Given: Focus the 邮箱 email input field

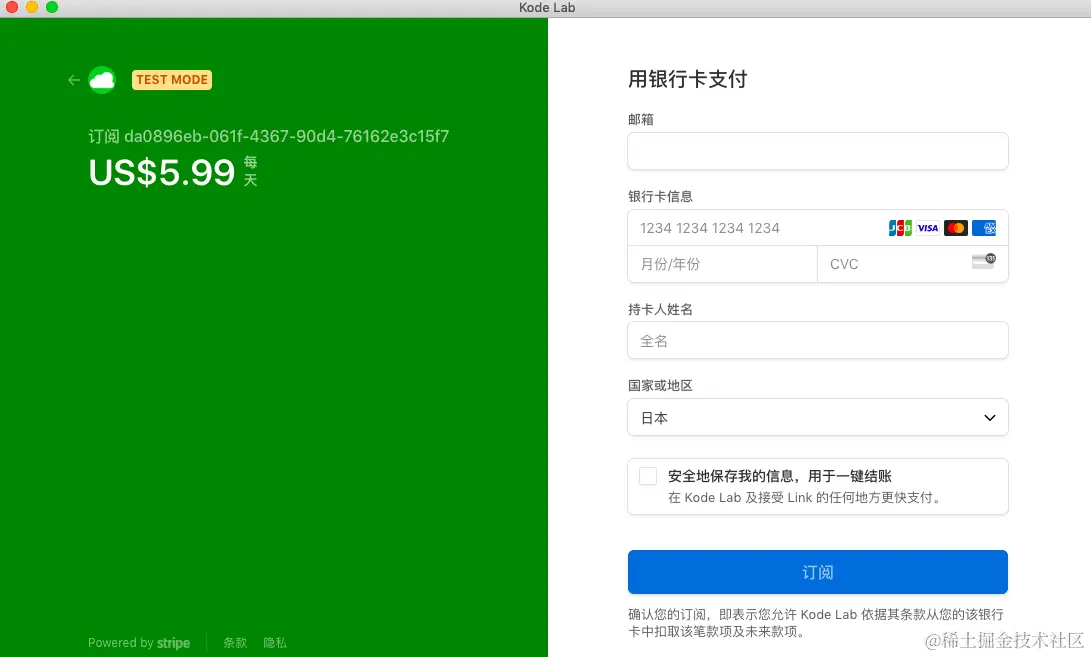Looking at the screenshot, I should click(x=818, y=151).
